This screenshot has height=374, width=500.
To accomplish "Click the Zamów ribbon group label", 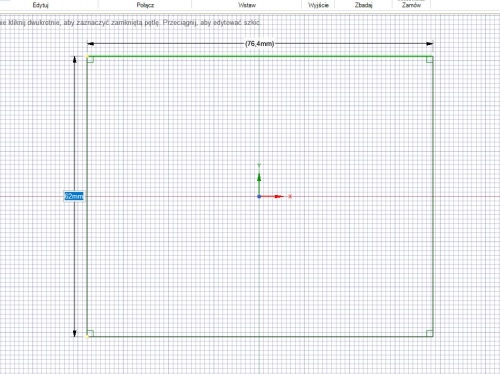I will (411, 5).
